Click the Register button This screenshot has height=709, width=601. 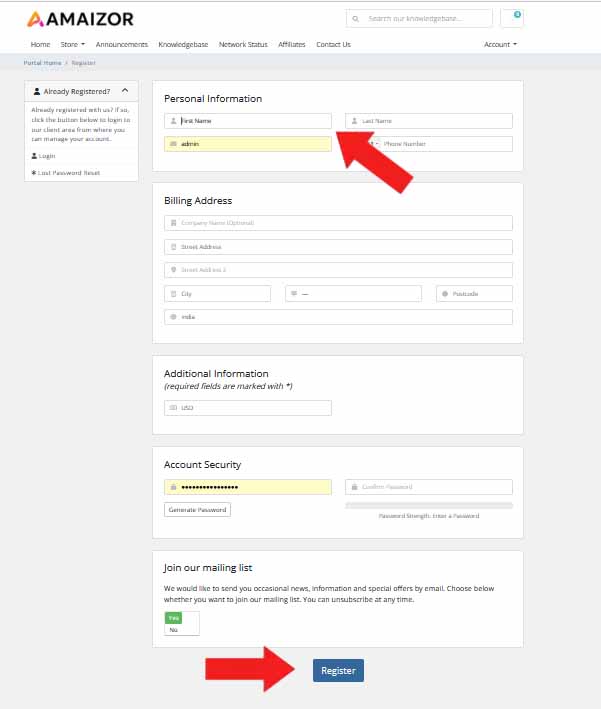coord(338,671)
